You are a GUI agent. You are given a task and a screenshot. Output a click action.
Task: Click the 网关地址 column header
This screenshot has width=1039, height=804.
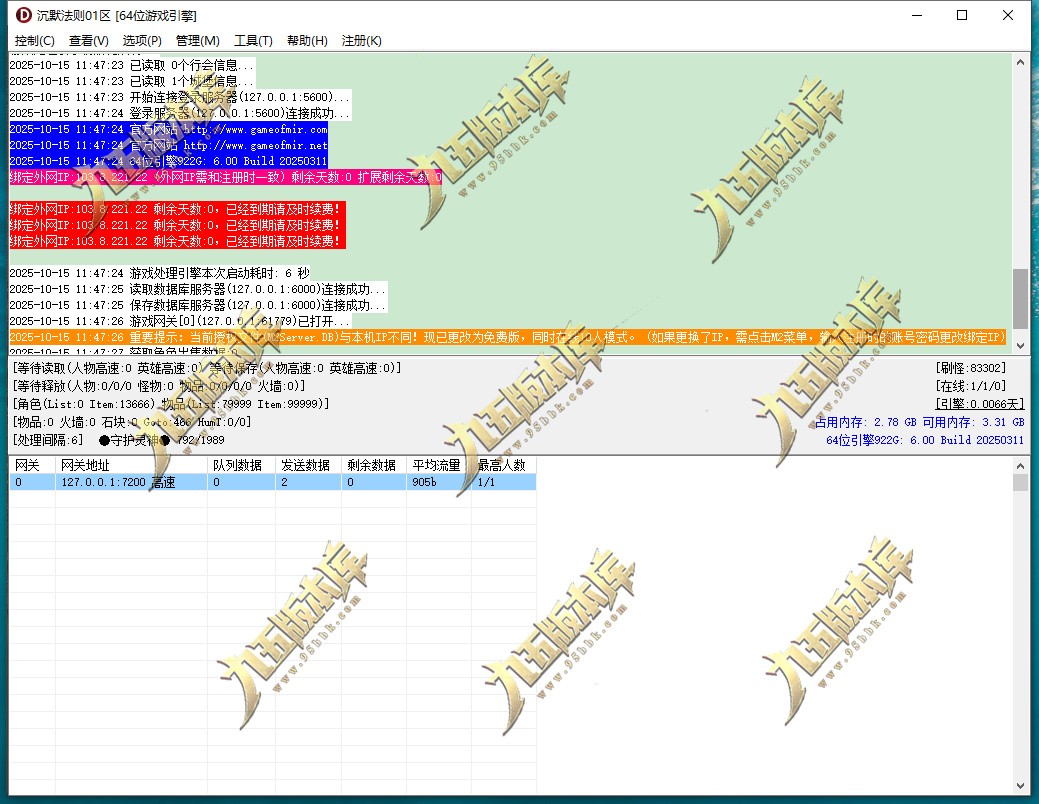point(131,465)
